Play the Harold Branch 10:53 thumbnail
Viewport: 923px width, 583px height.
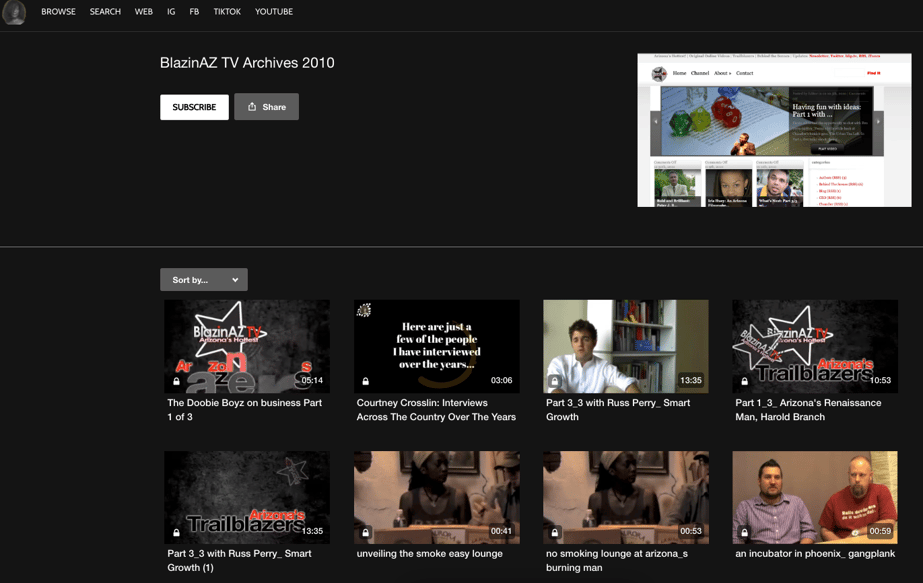click(815, 346)
